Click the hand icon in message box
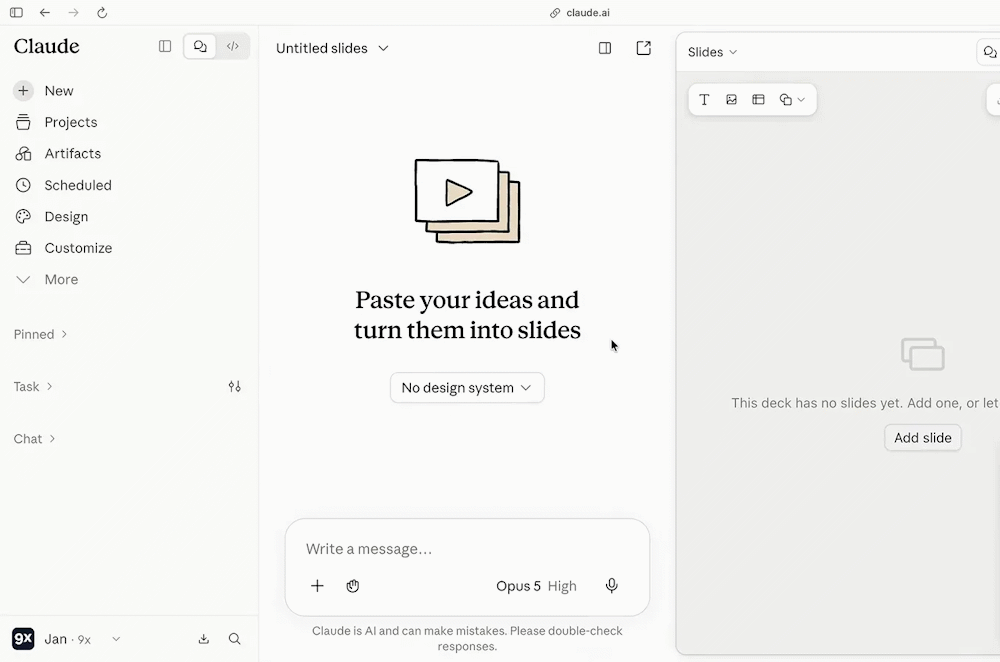Screen dimensions: 1000x662 click(353, 586)
